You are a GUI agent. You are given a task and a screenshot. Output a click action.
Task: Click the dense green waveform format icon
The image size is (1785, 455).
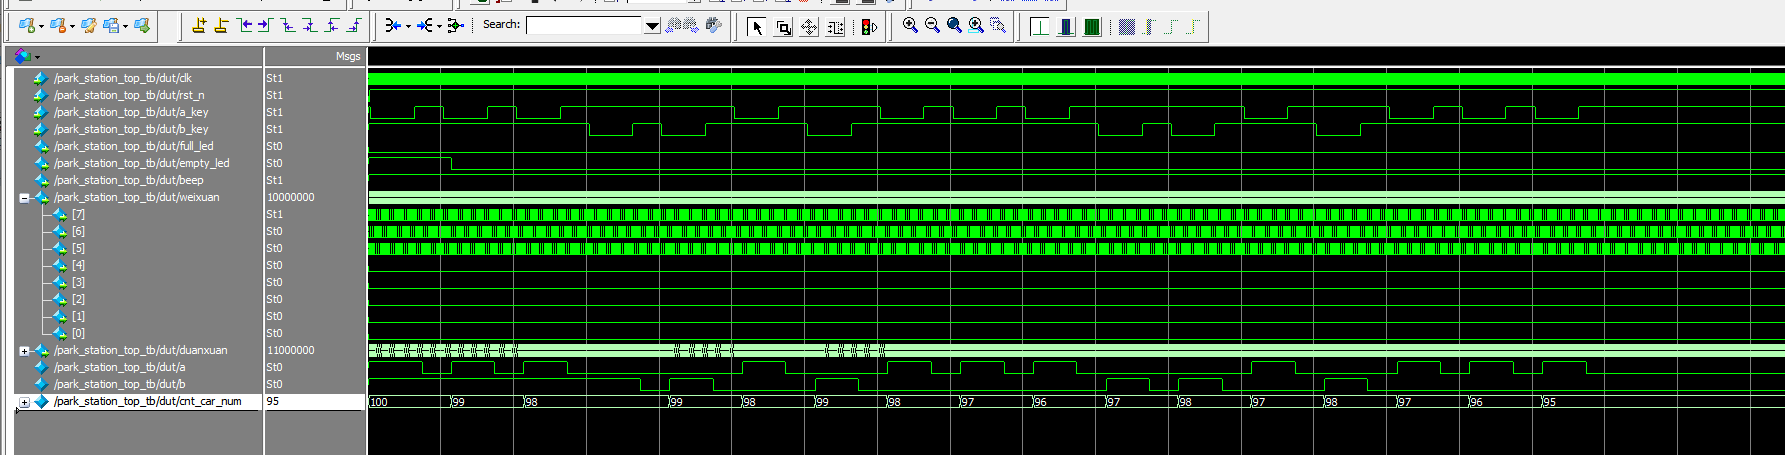(x=1092, y=27)
